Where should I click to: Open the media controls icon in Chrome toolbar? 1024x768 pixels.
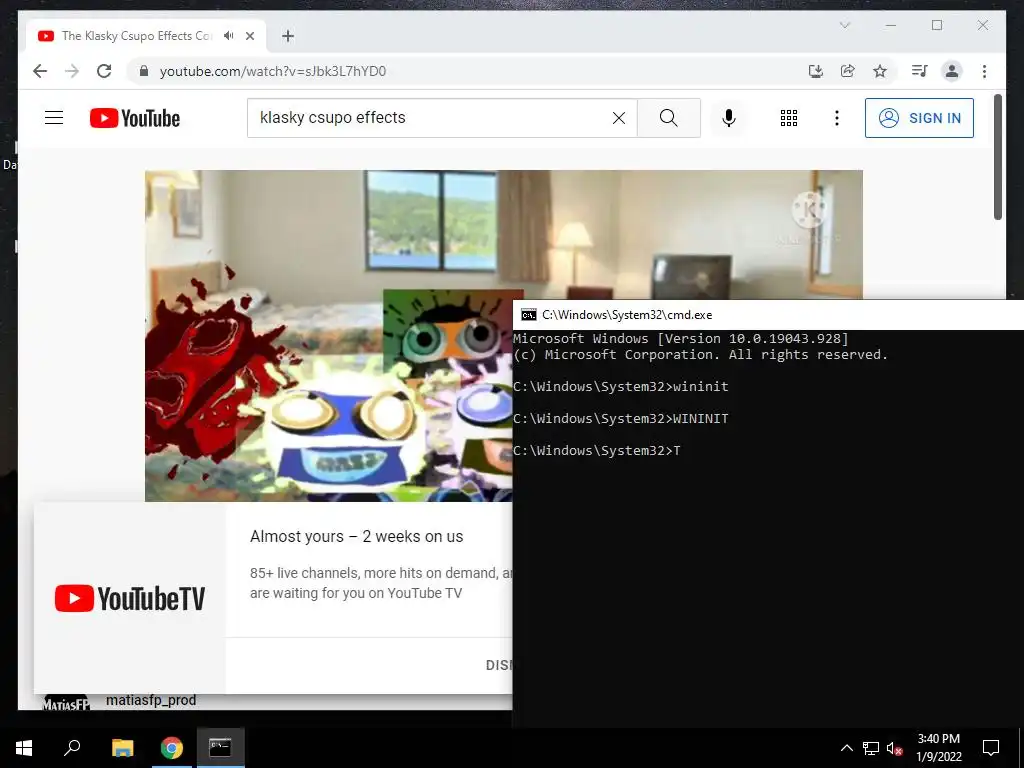tap(920, 71)
